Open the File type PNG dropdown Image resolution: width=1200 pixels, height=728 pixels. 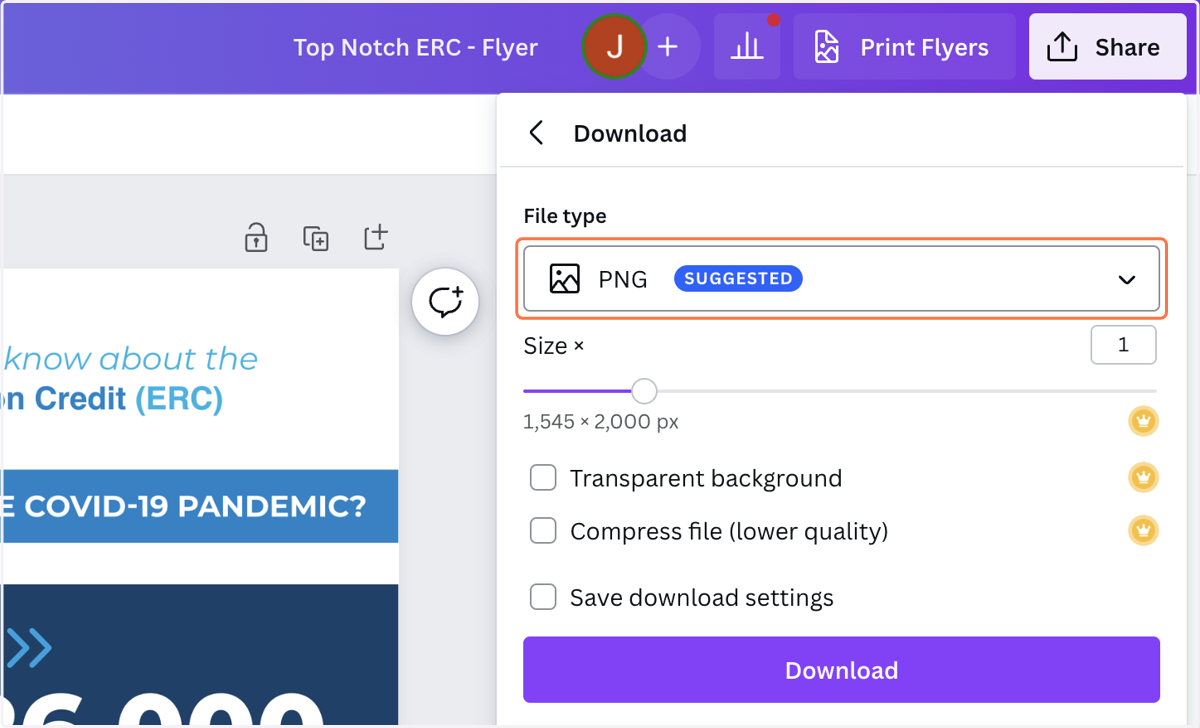841,279
